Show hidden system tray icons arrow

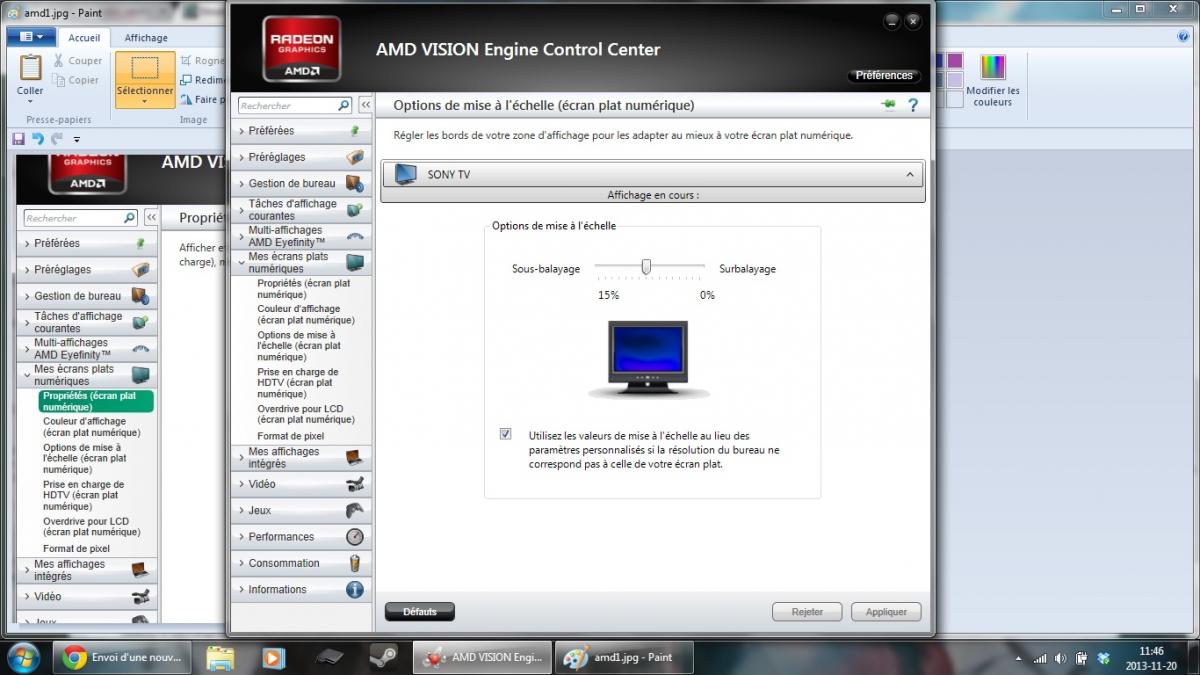coord(1020,659)
